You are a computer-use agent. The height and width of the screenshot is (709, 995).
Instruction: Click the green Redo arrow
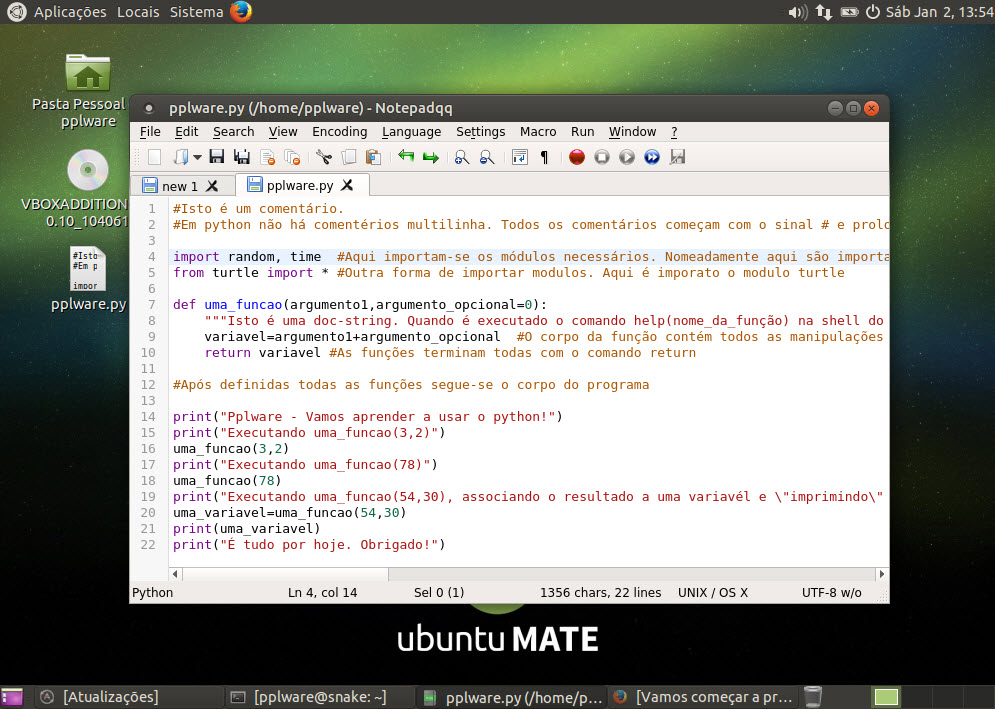click(431, 157)
